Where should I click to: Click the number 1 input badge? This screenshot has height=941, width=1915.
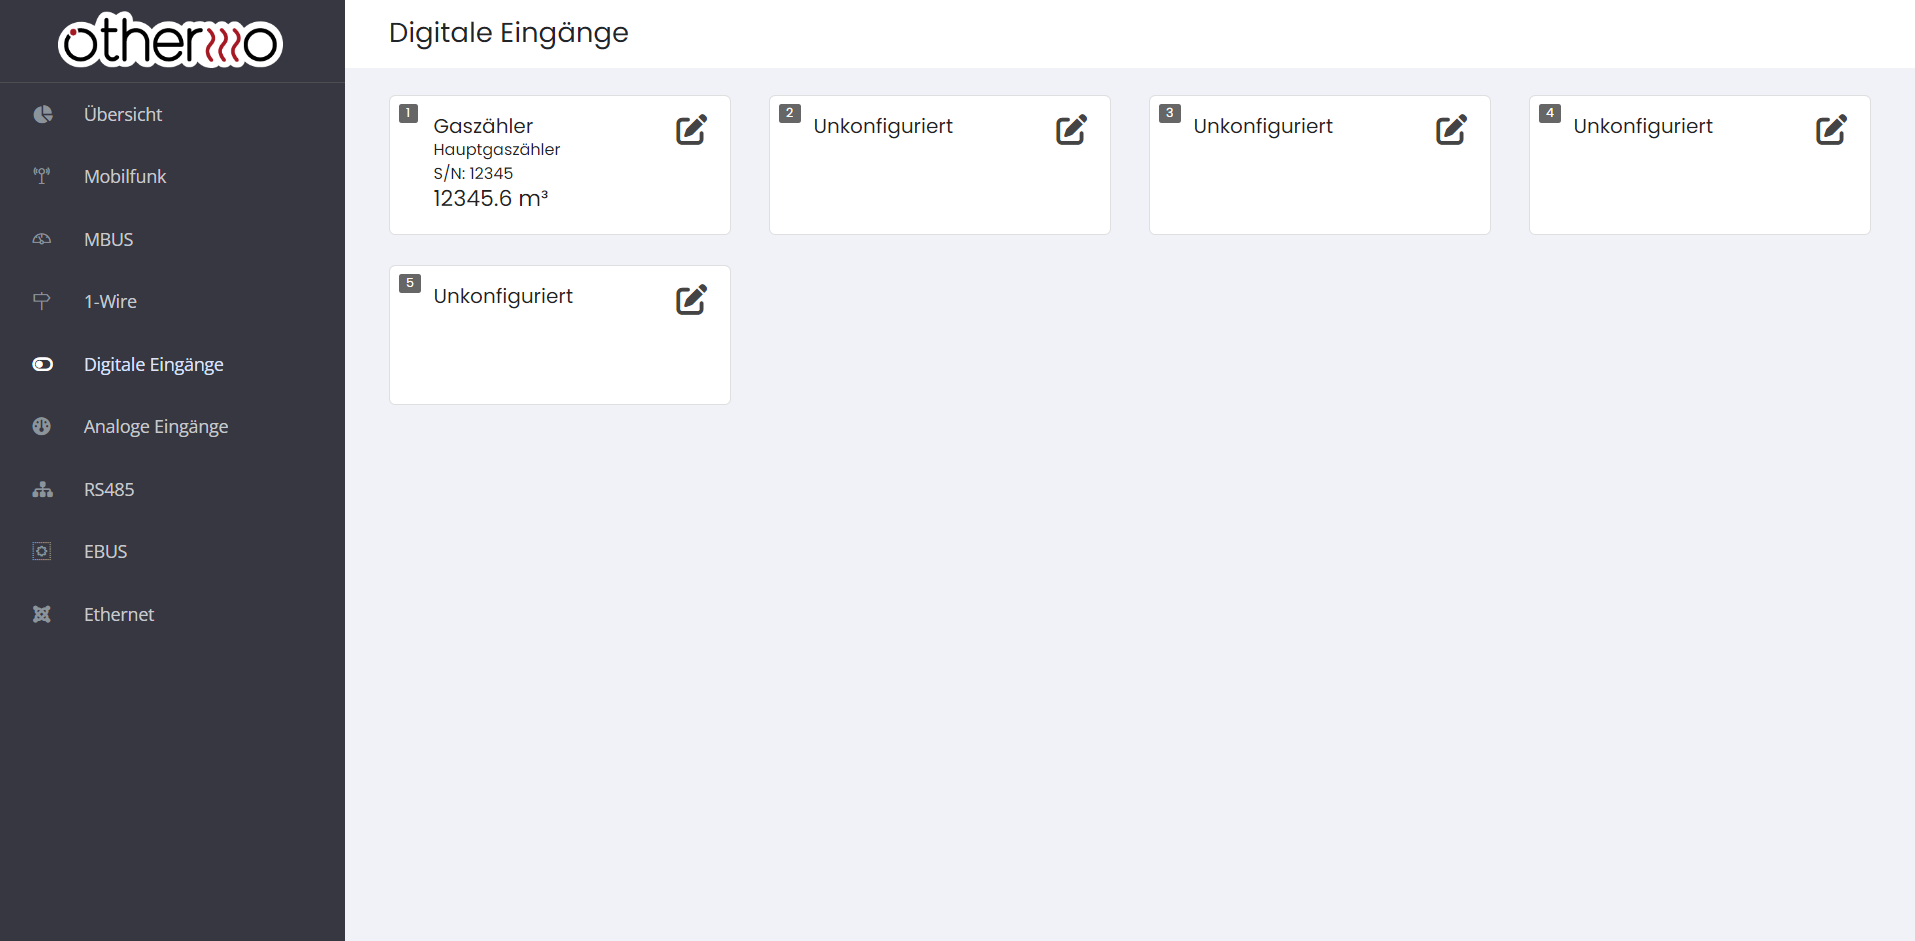point(408,113)
